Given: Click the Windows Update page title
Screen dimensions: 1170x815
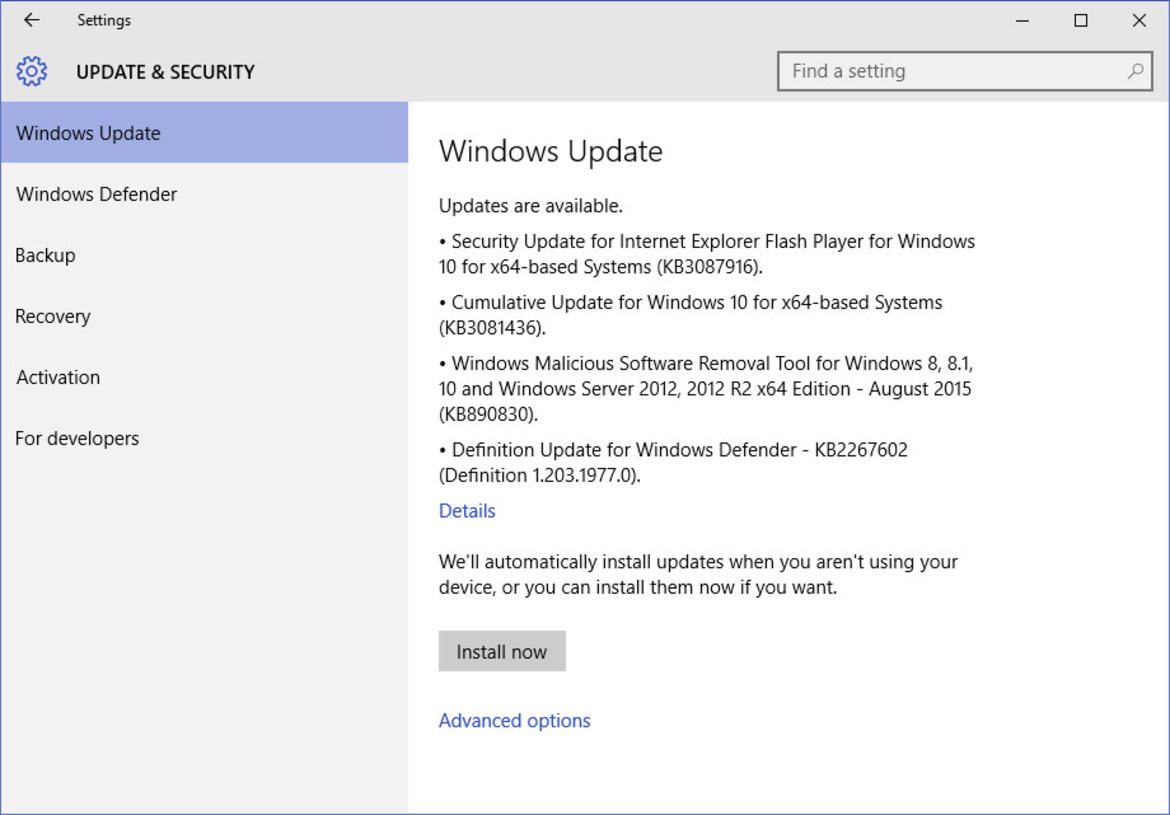Looking at the screenshot, I should (x=551, y=151).
